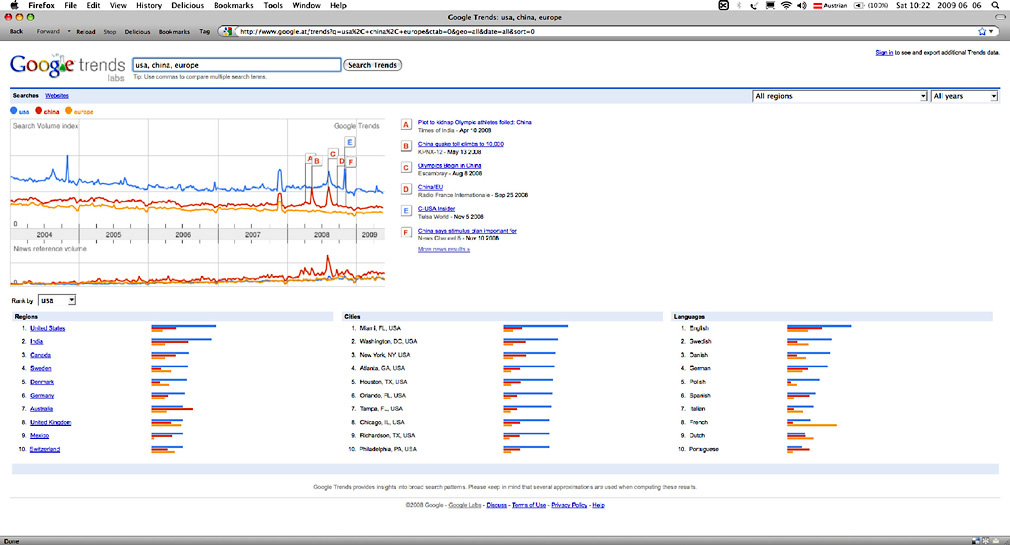1010x545 pixels.
Task: Click the blue usa legend dot
Action: tap(14, 111)
